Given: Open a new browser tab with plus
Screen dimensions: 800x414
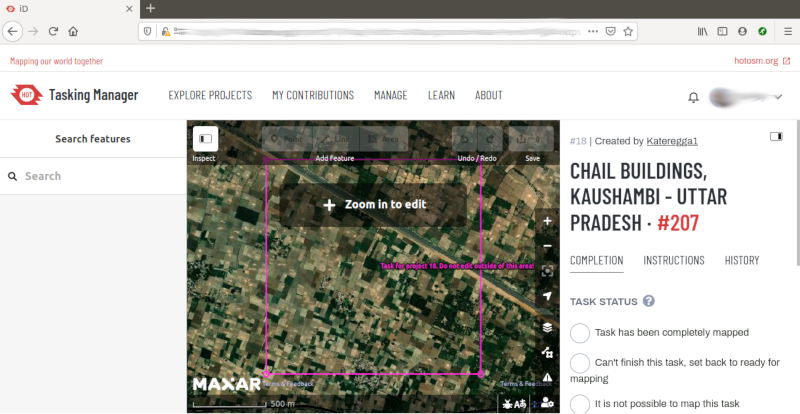Looking at the screenshot, I should (x=150, y=8).
